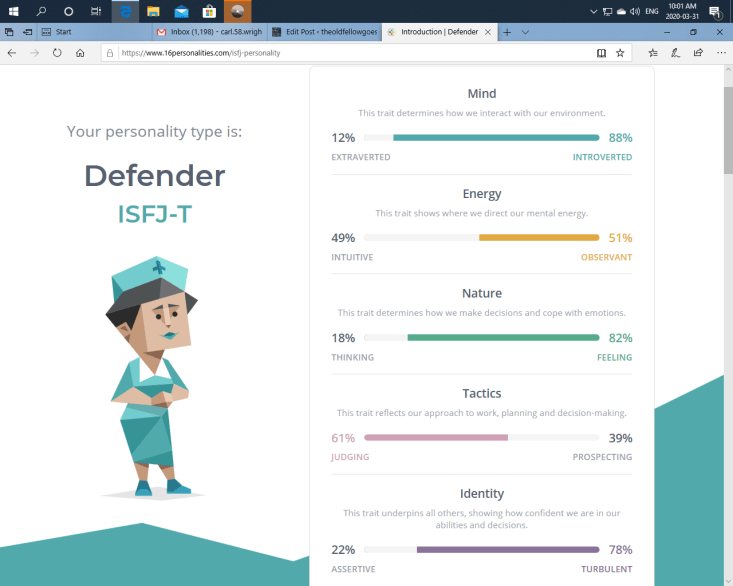The width and height of the screenshot is (733, 586).
Task: Show hidden system tray icons
Action: [x=594, y=11]
